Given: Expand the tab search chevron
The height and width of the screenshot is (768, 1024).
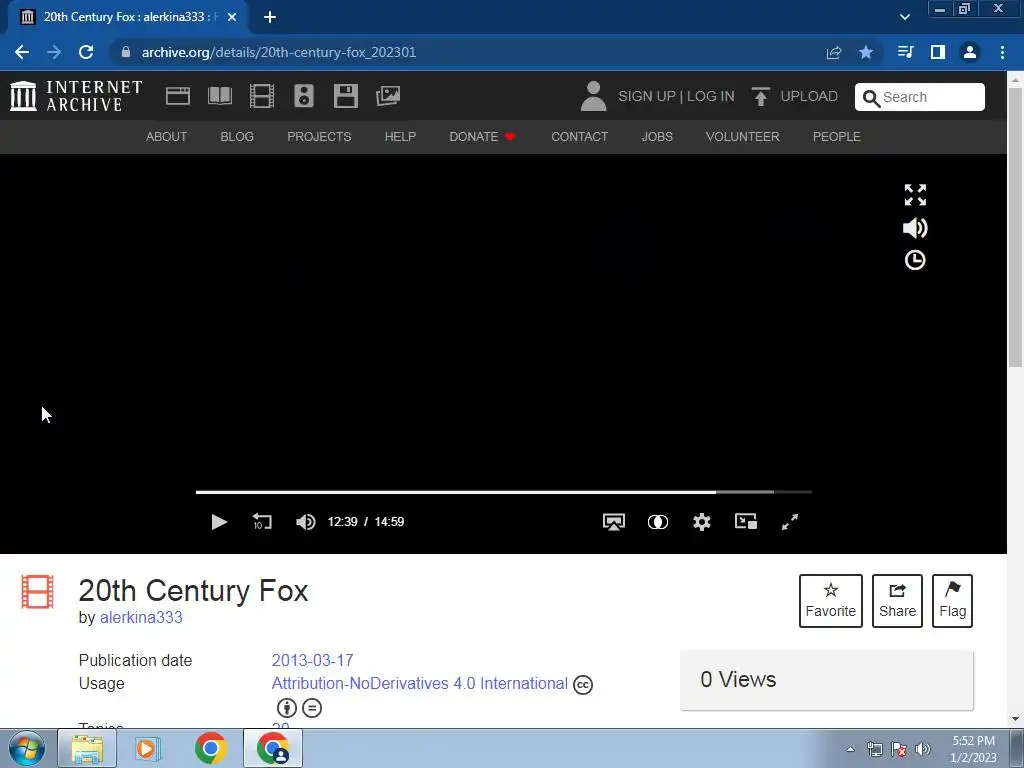Looking at the screenshot, I should click(904, 17).
